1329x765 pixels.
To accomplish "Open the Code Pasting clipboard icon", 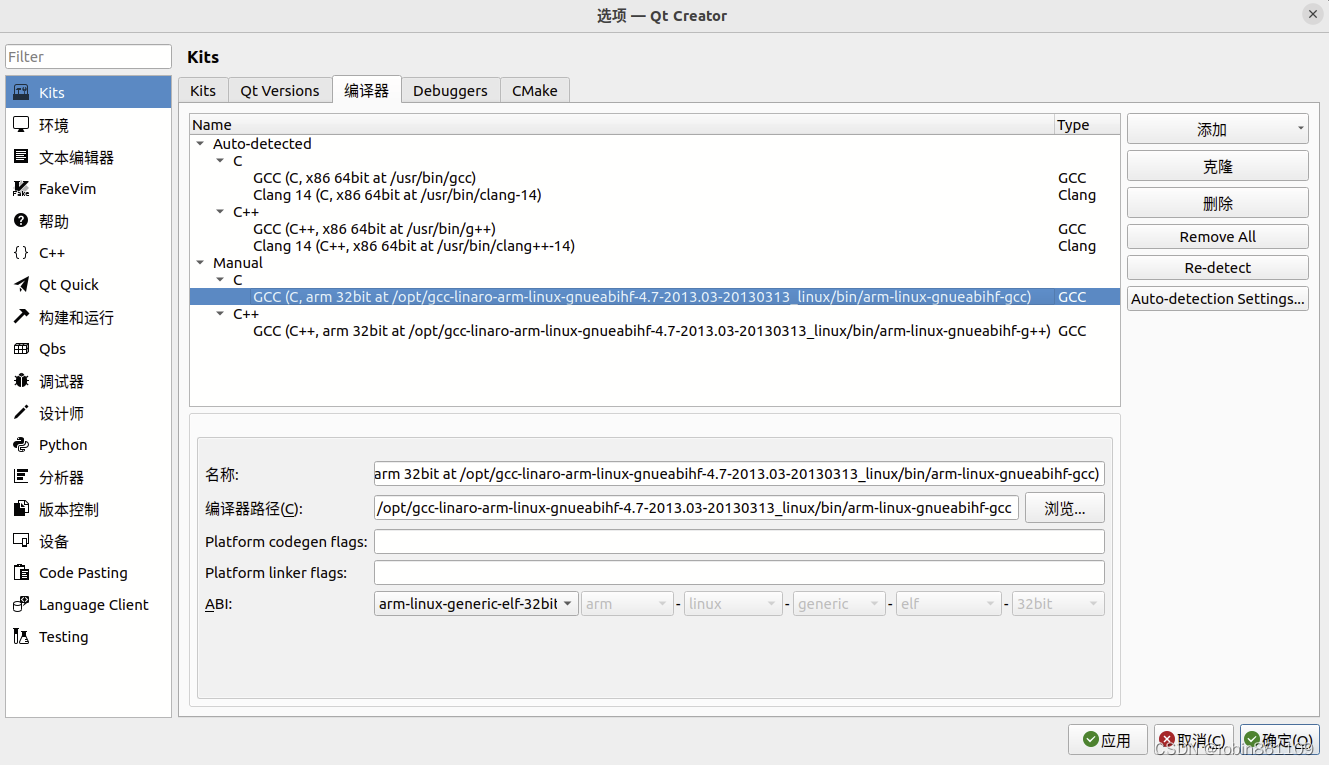I will click(21, 572).
